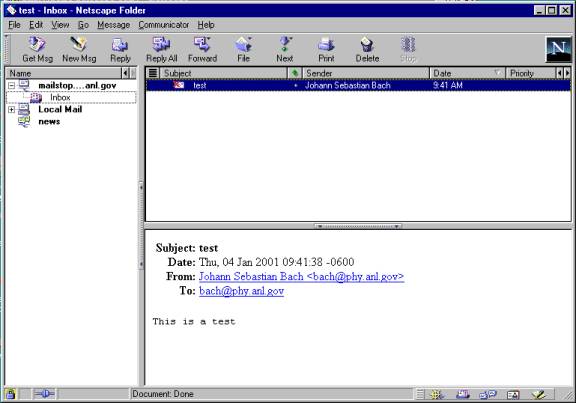Toggle the online/offline plug icon in status bar
The height and width of the screenshot is (403, 576).
click(x=44, y=394)
